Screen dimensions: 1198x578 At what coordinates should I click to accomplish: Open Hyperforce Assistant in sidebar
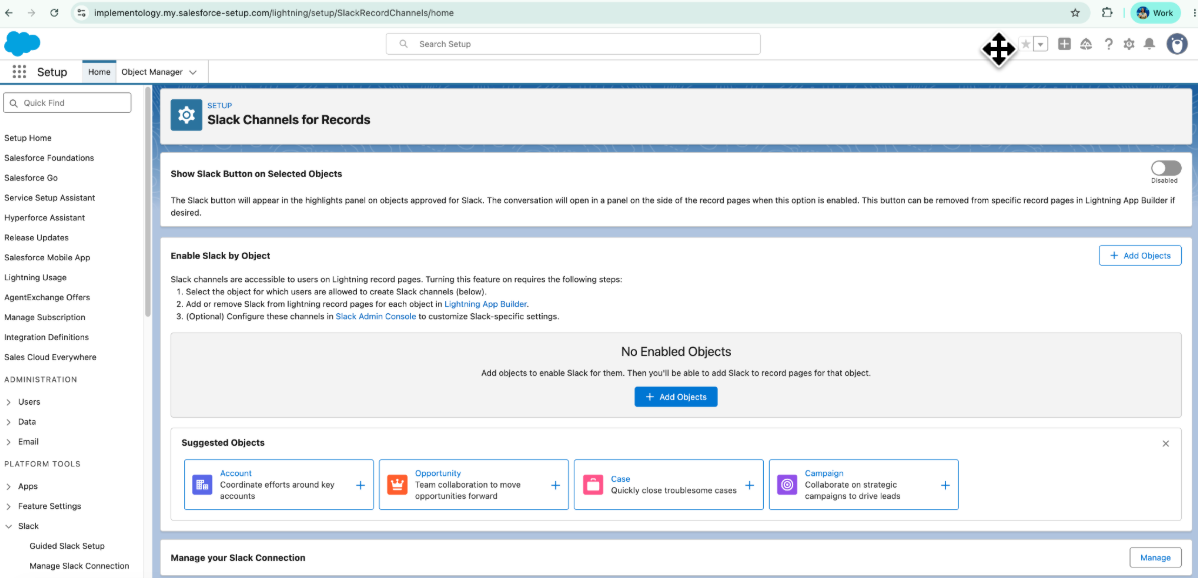44,218
